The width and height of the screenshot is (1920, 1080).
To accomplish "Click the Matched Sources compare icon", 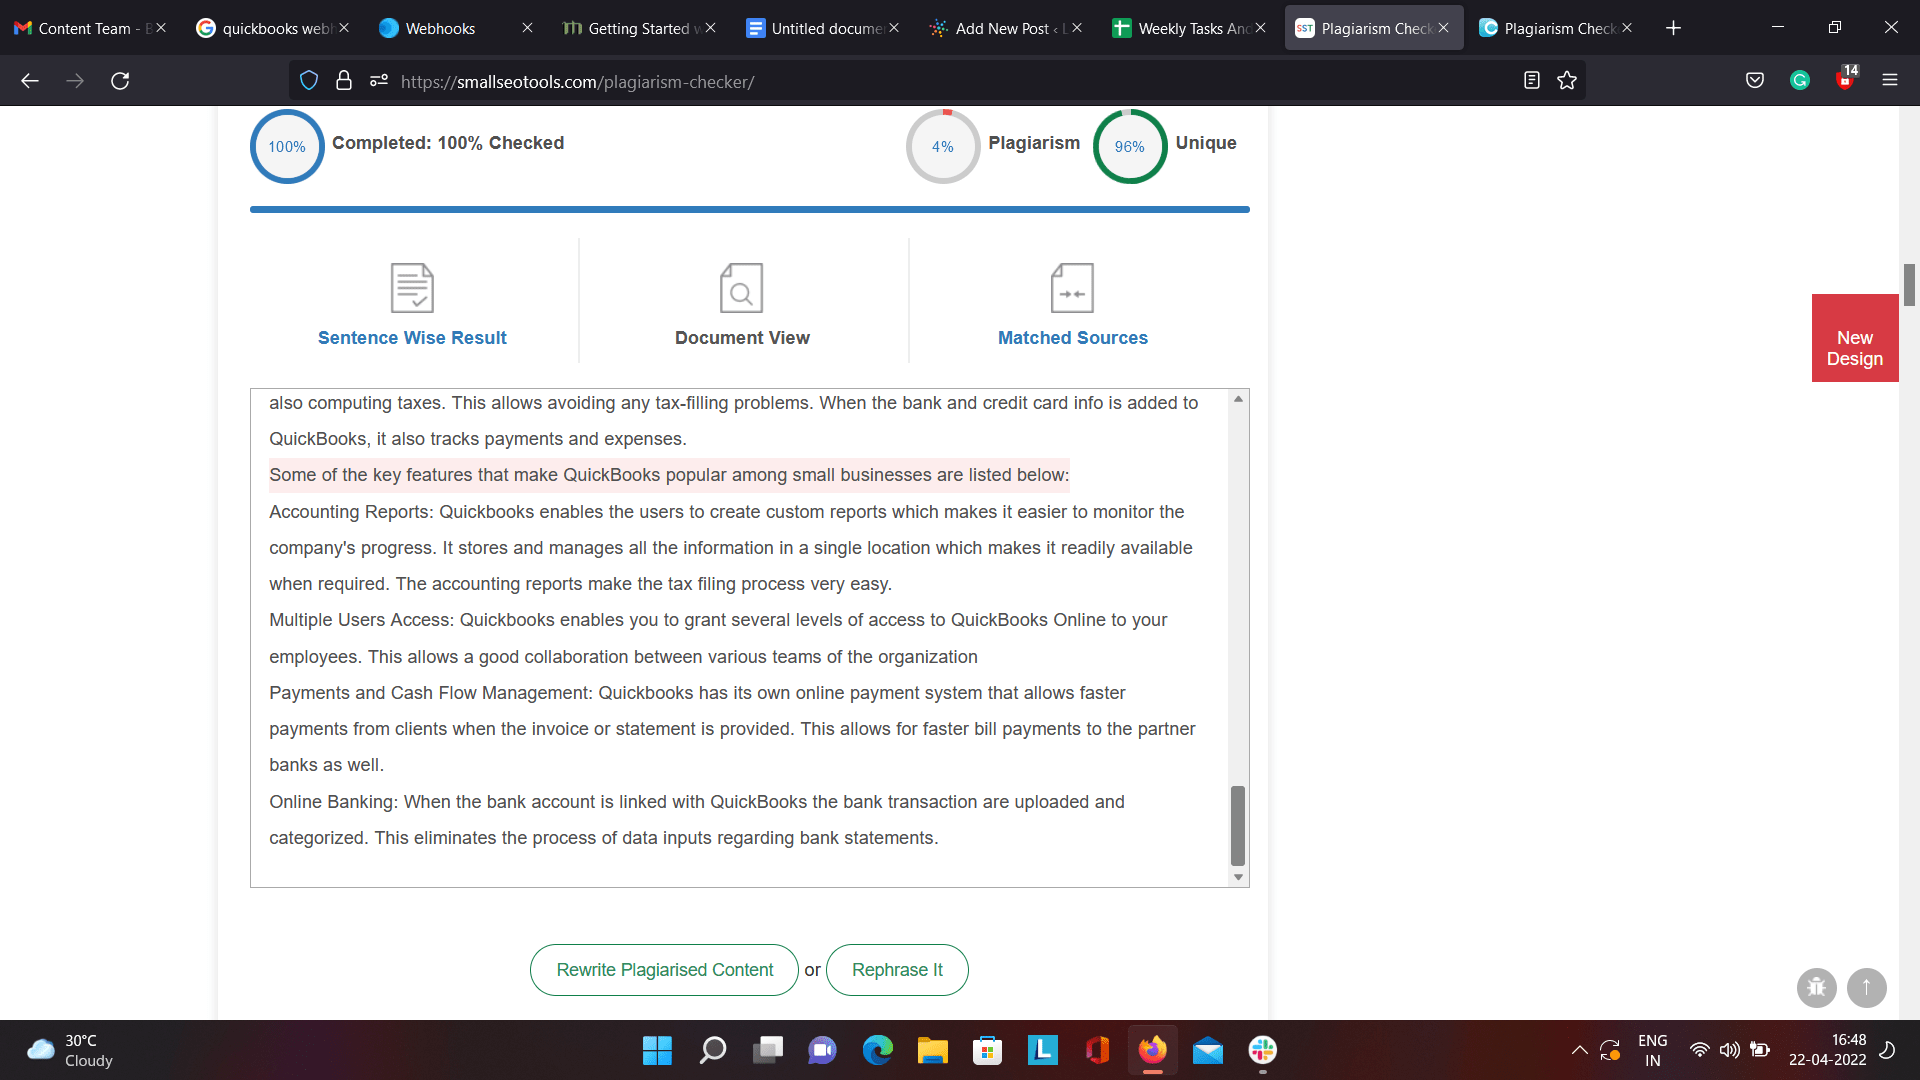I will tap(1072, 288).
